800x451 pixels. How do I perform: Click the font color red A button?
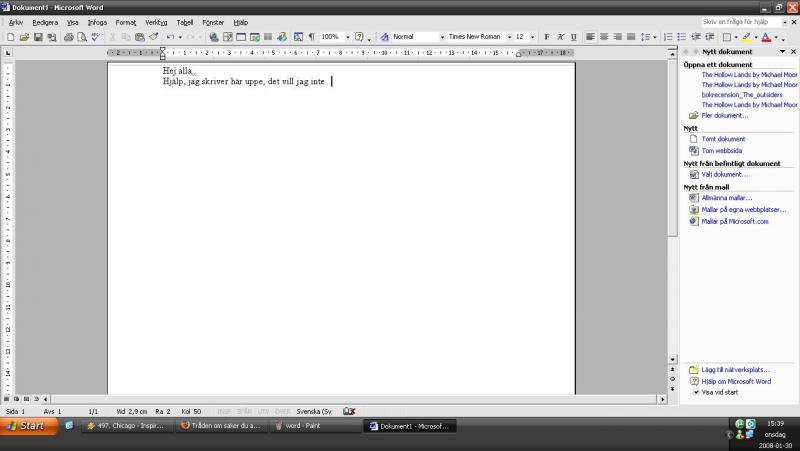(765, 37)
